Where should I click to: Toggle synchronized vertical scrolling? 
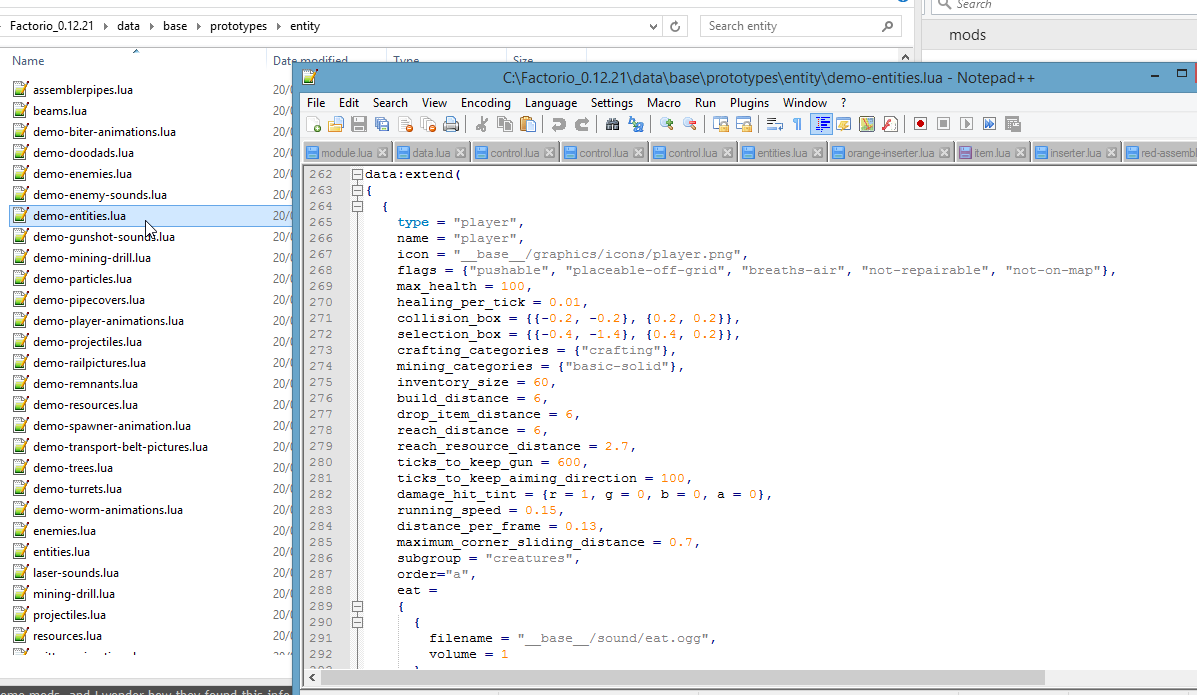click(x=721, y=124)
